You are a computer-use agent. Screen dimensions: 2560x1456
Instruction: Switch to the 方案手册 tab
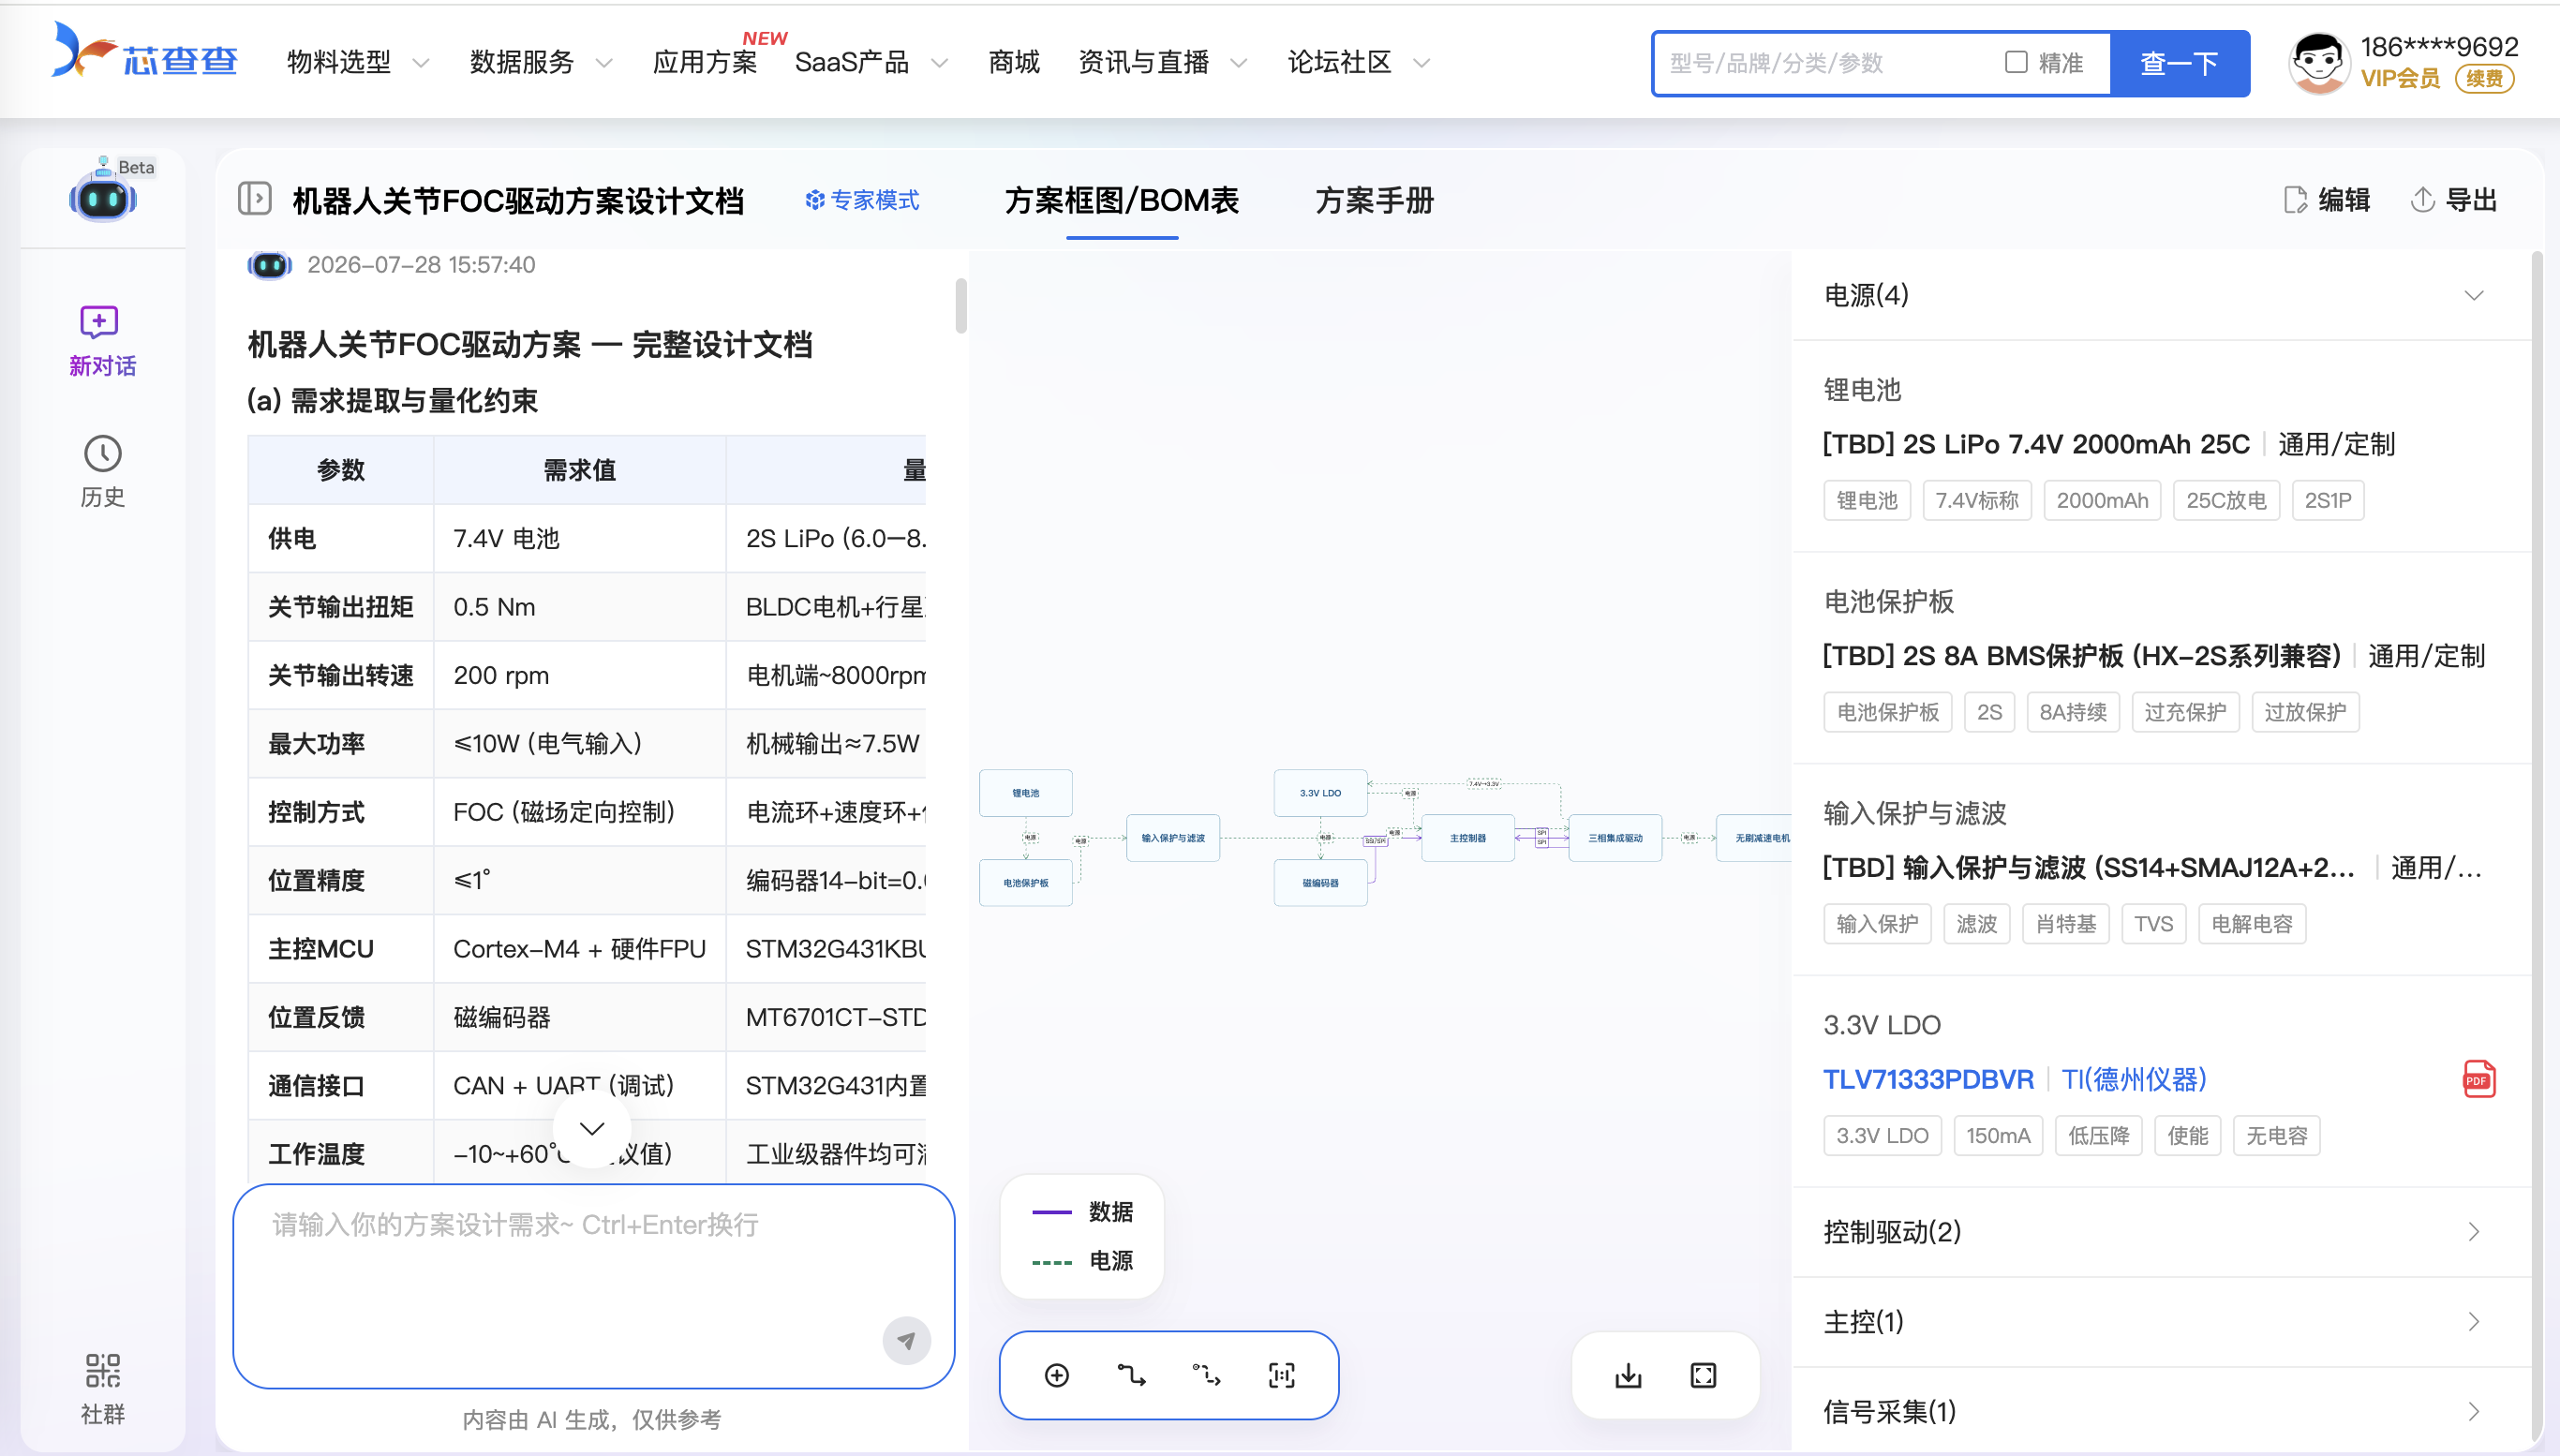(x=1374, y=200)
